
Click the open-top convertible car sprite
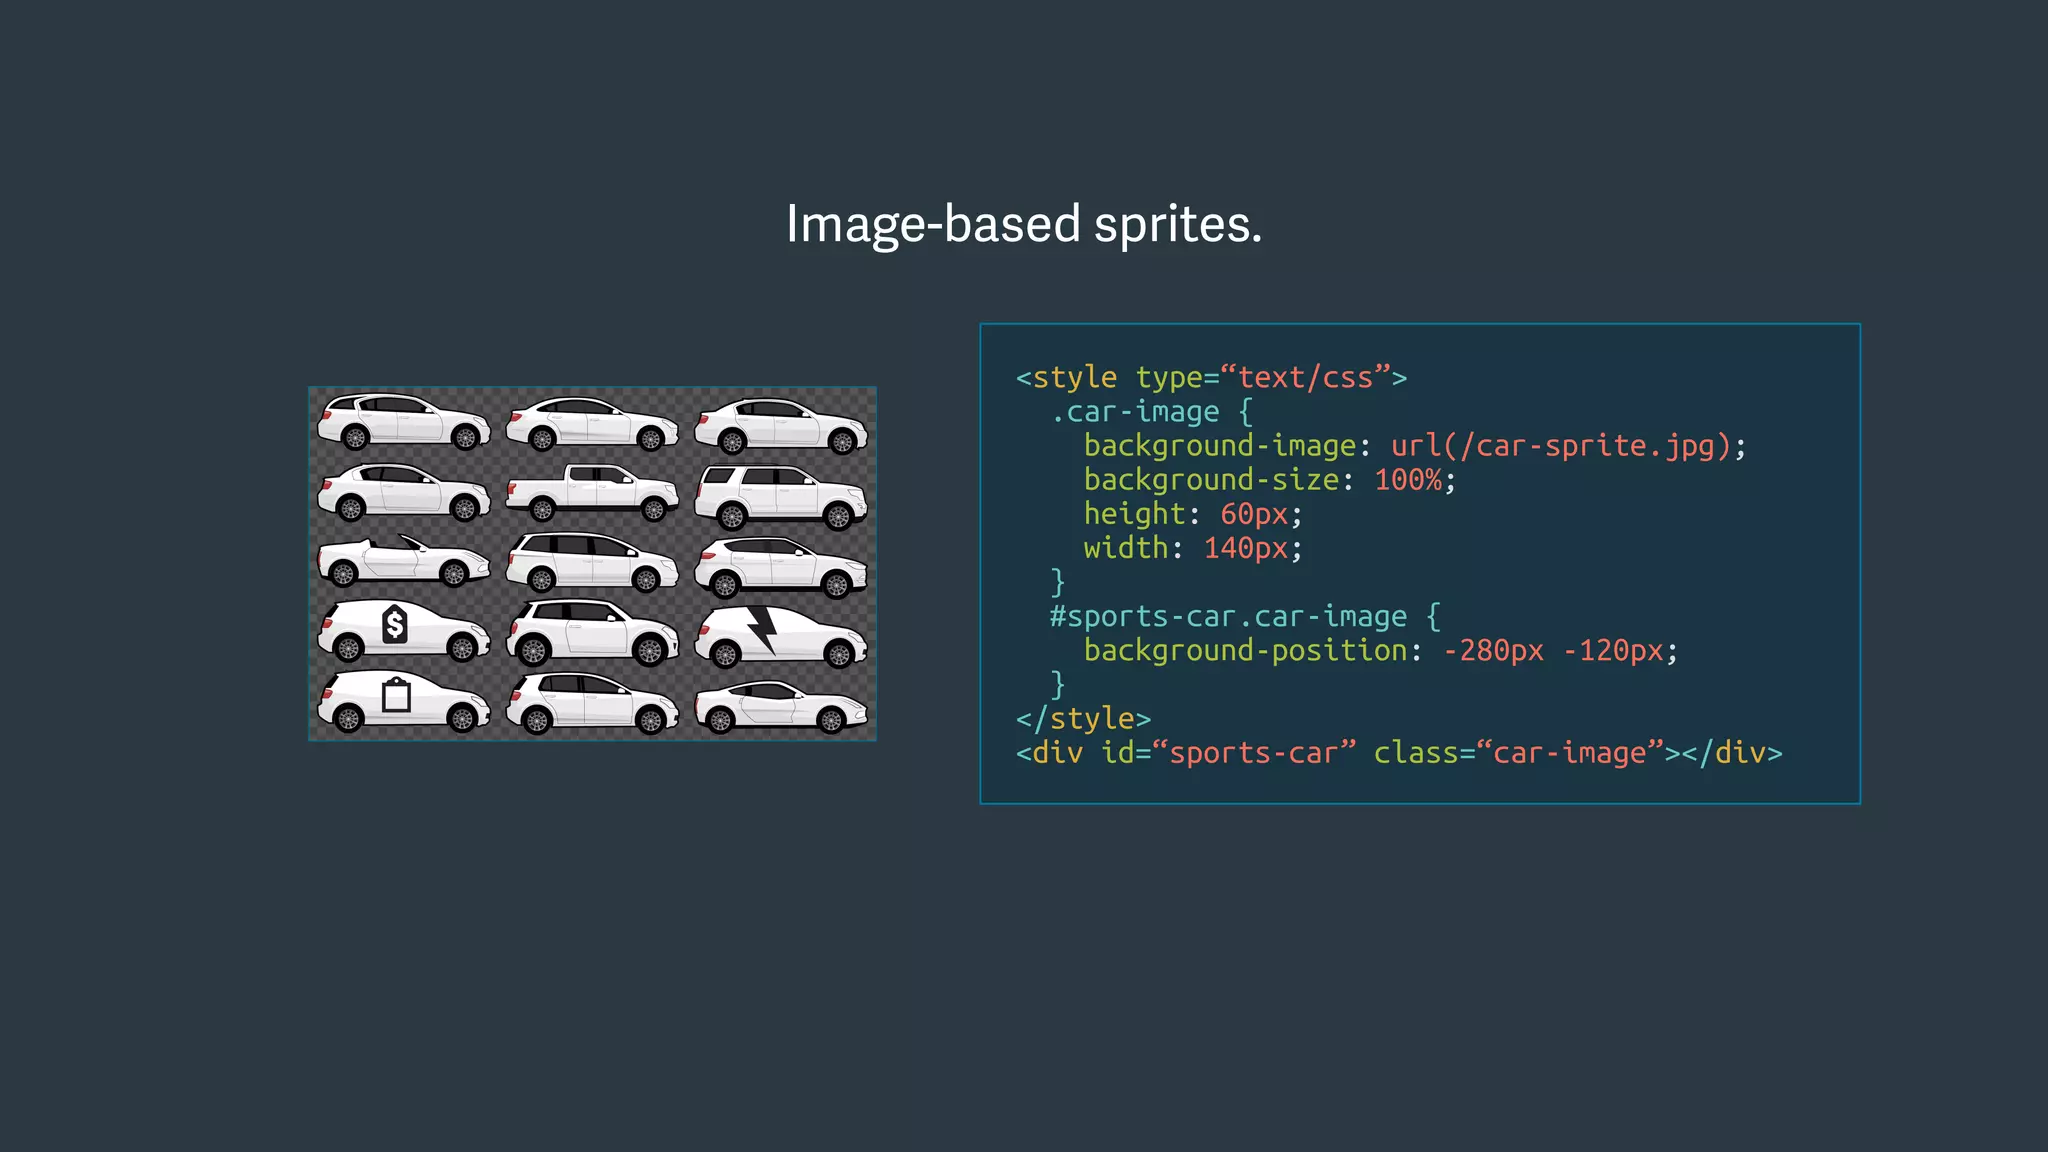click(x=404, y=560)
